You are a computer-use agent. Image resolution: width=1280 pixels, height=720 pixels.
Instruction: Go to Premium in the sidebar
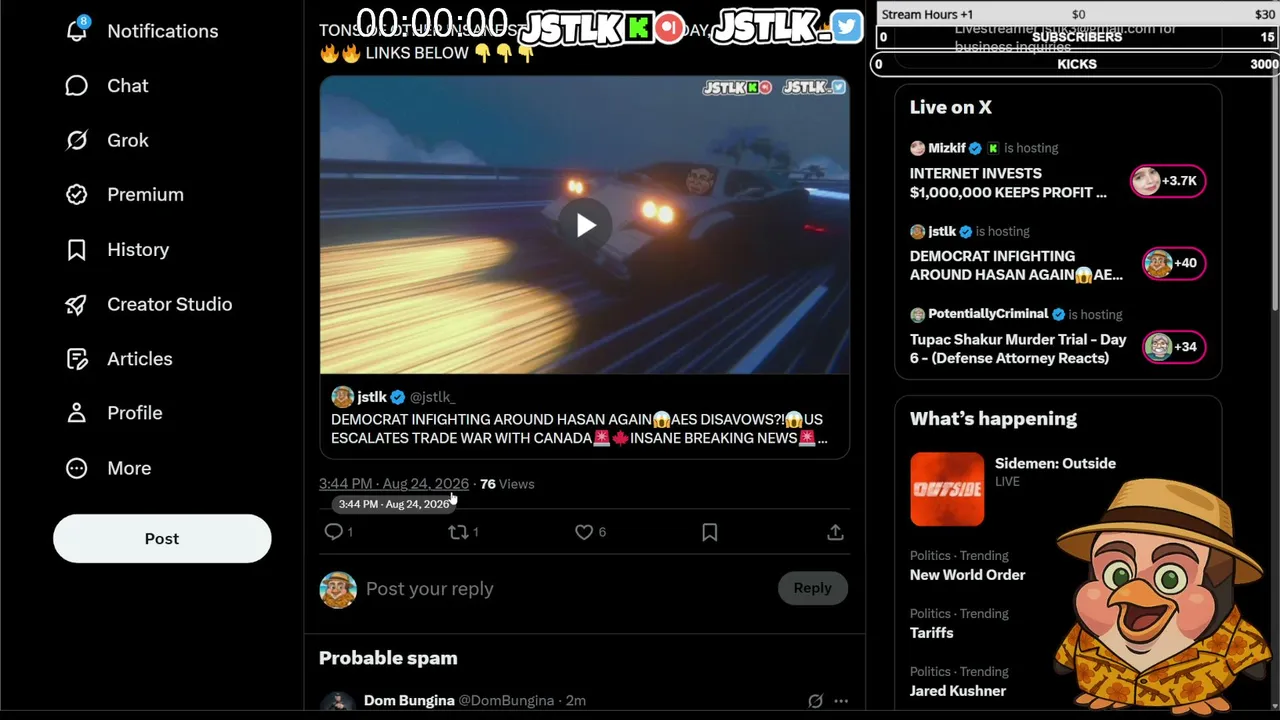pyautogui.click(x=125, y=195)
